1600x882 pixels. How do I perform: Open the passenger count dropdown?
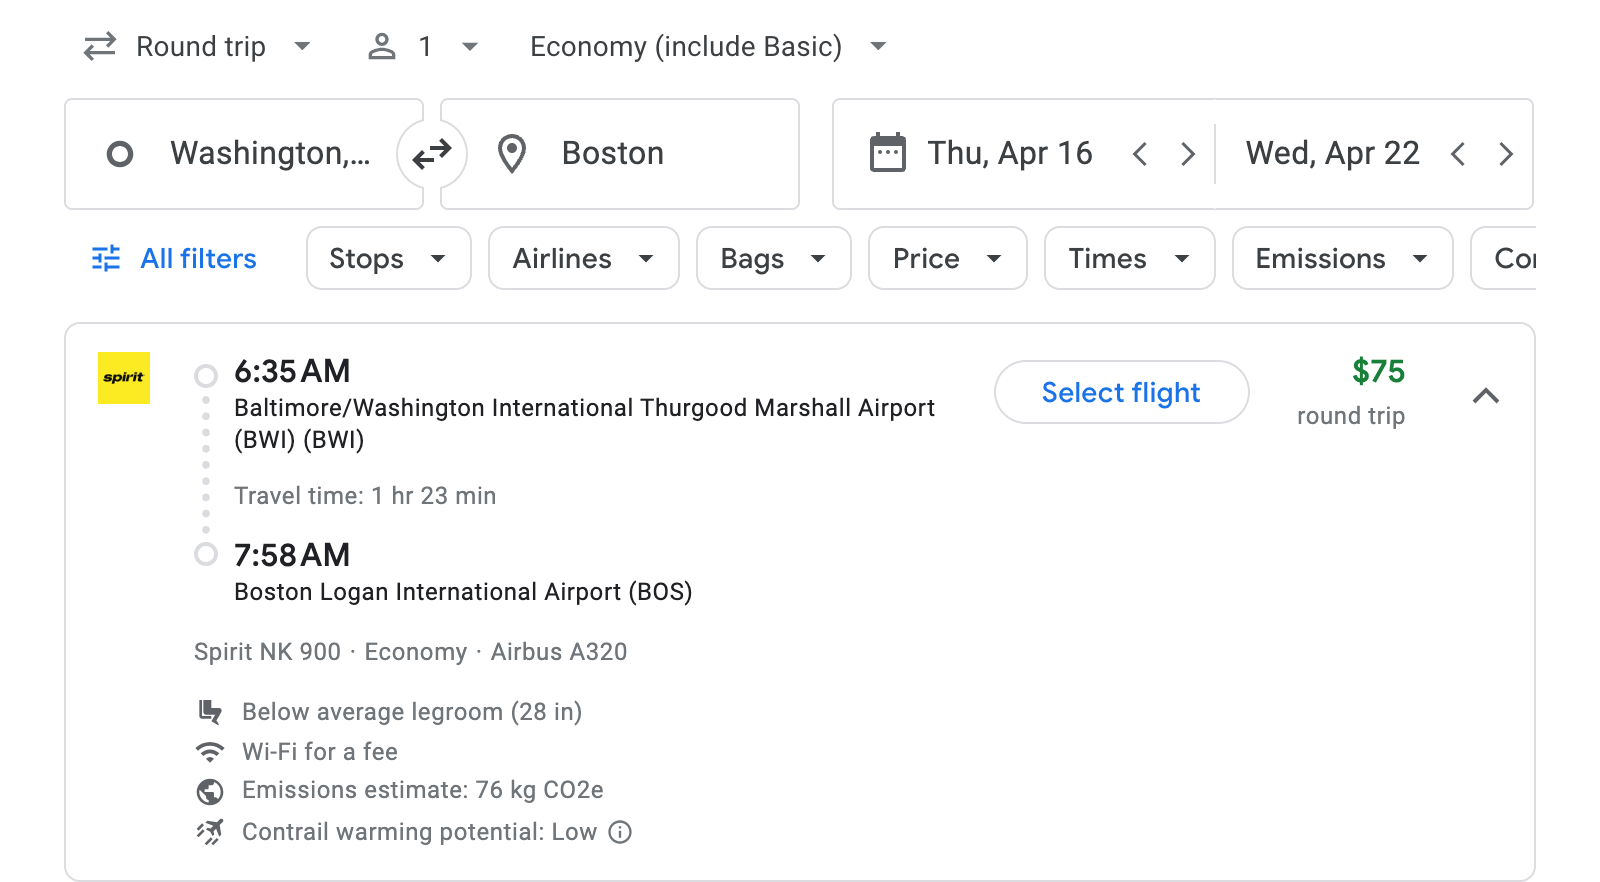tap(424, 47)
